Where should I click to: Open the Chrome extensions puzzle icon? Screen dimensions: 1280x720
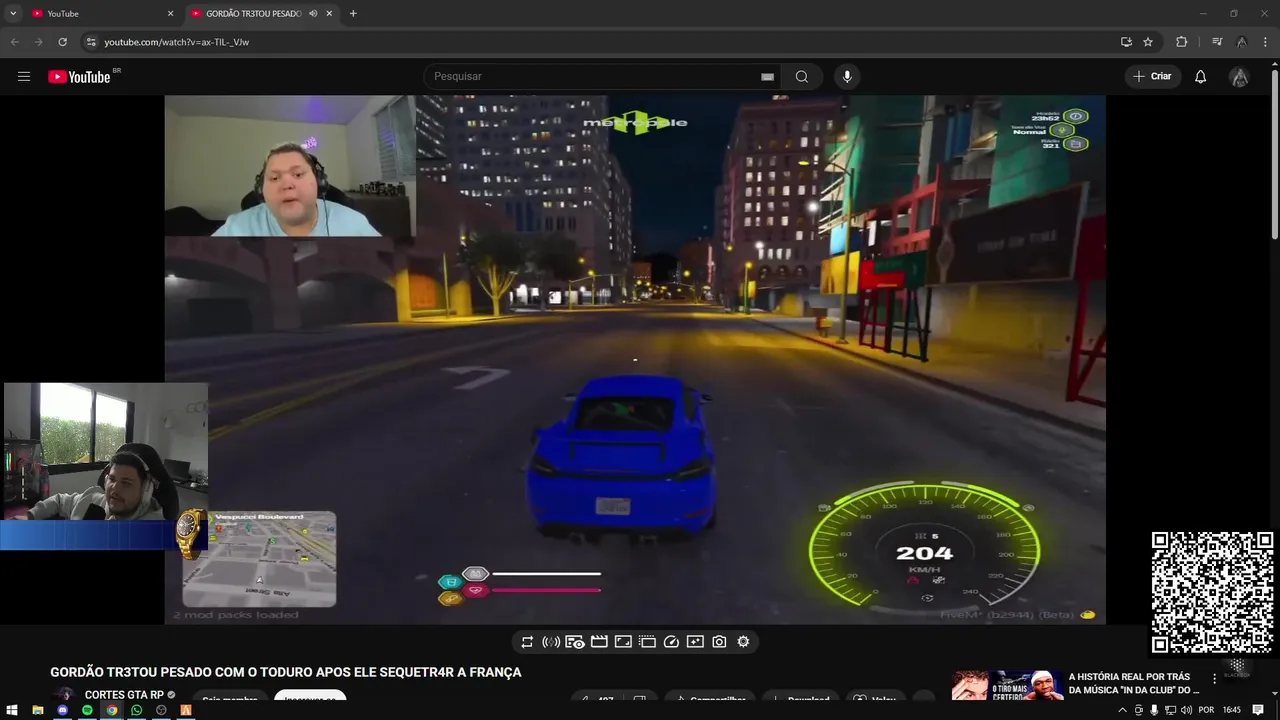[x=1181, y=42]
